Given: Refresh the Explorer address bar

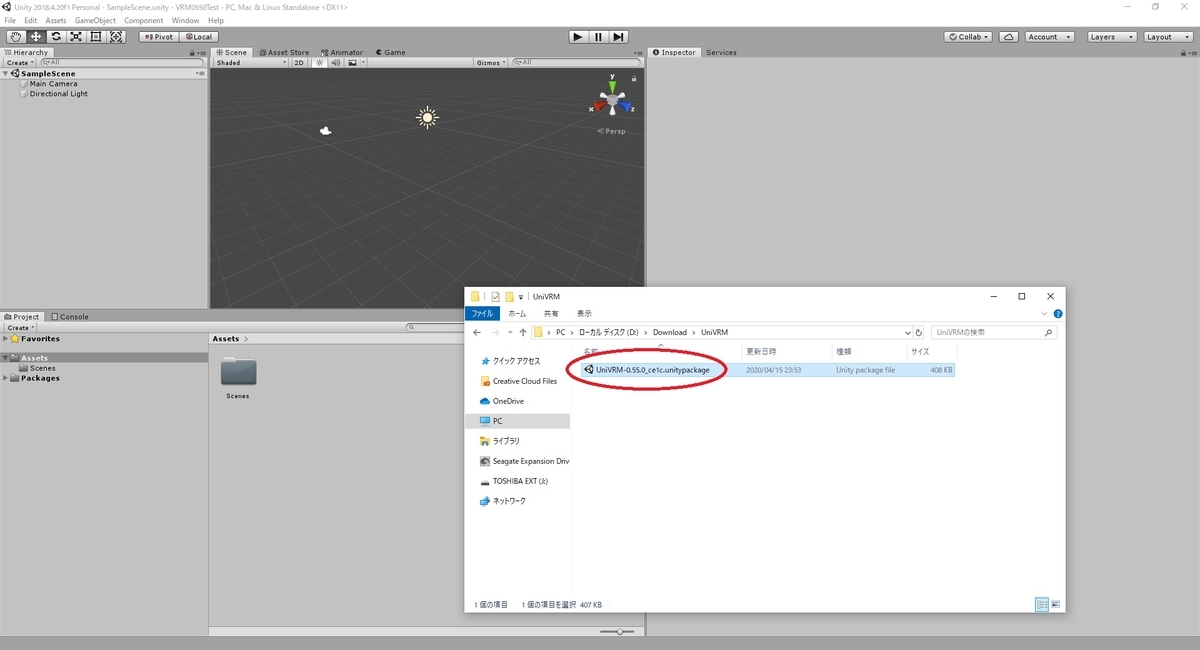Looking at the screenshot, I should click(917, 333).
